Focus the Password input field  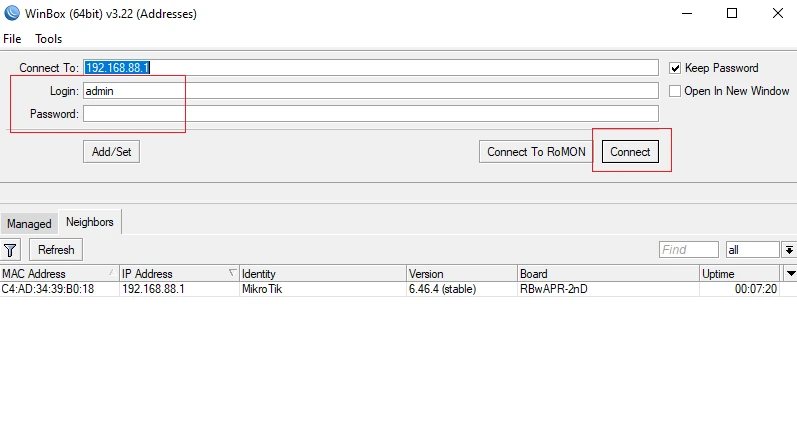click(x=370, y=114)
